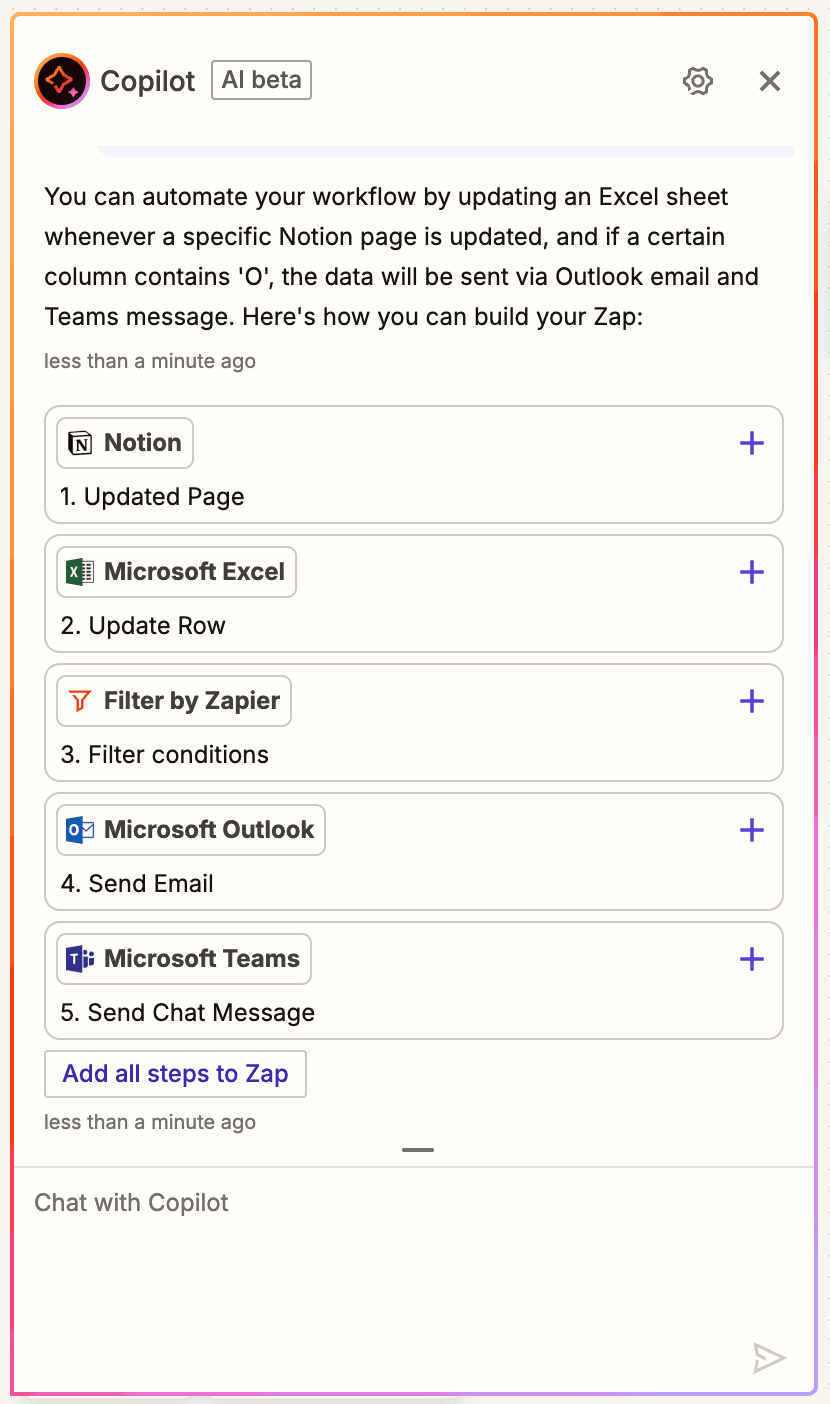Click the Microsoft Outlook icon
The image size is (830, 1404).
point(80,830)
